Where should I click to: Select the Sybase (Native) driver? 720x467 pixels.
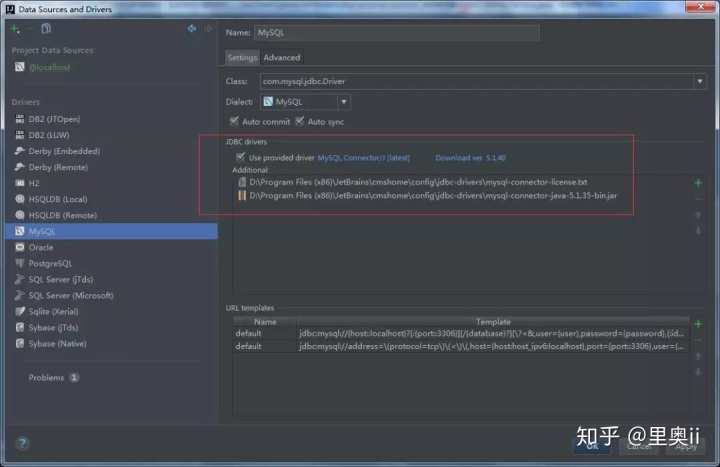click(57, 343)
